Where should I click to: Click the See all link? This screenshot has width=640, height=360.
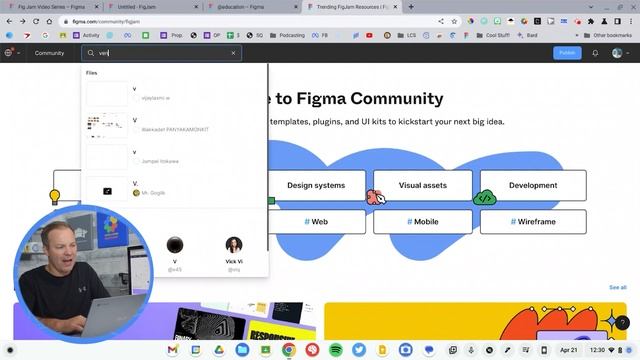(618, 287)
